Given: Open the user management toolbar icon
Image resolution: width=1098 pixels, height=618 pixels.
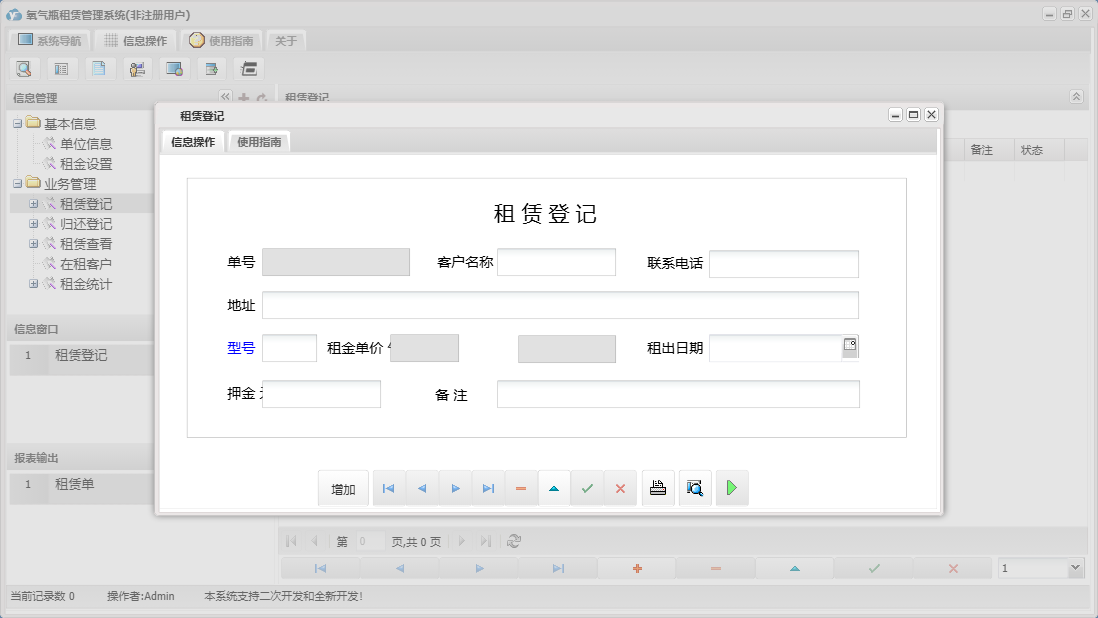Looking at the screenshot, I should point(137,68).
